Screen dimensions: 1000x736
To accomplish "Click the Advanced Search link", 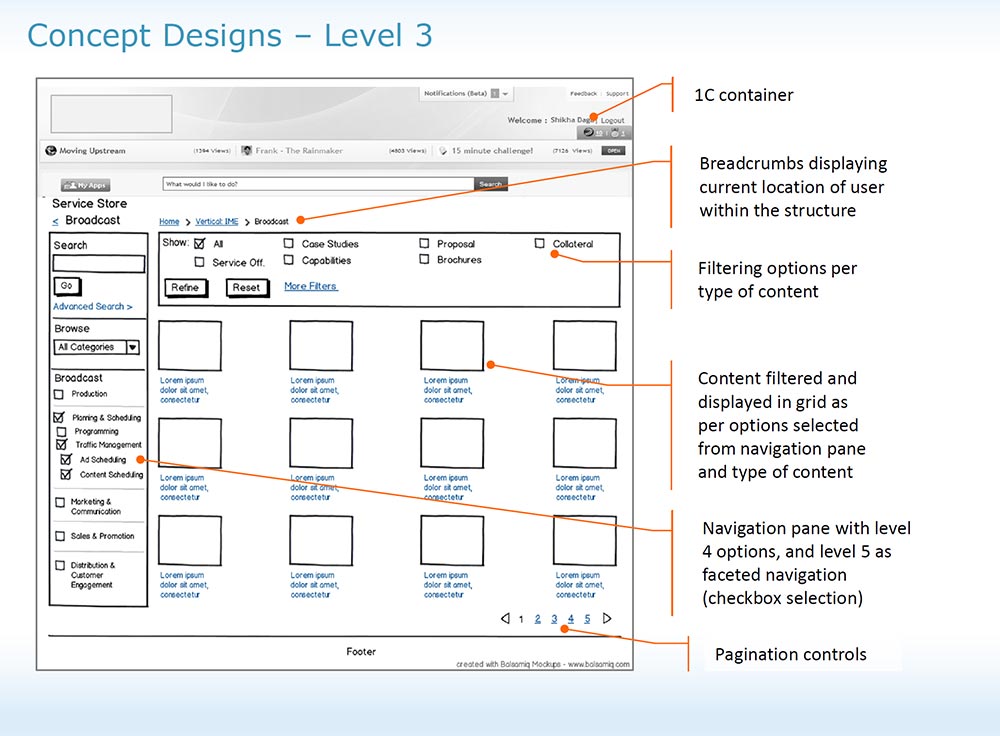I will (92, 307).
